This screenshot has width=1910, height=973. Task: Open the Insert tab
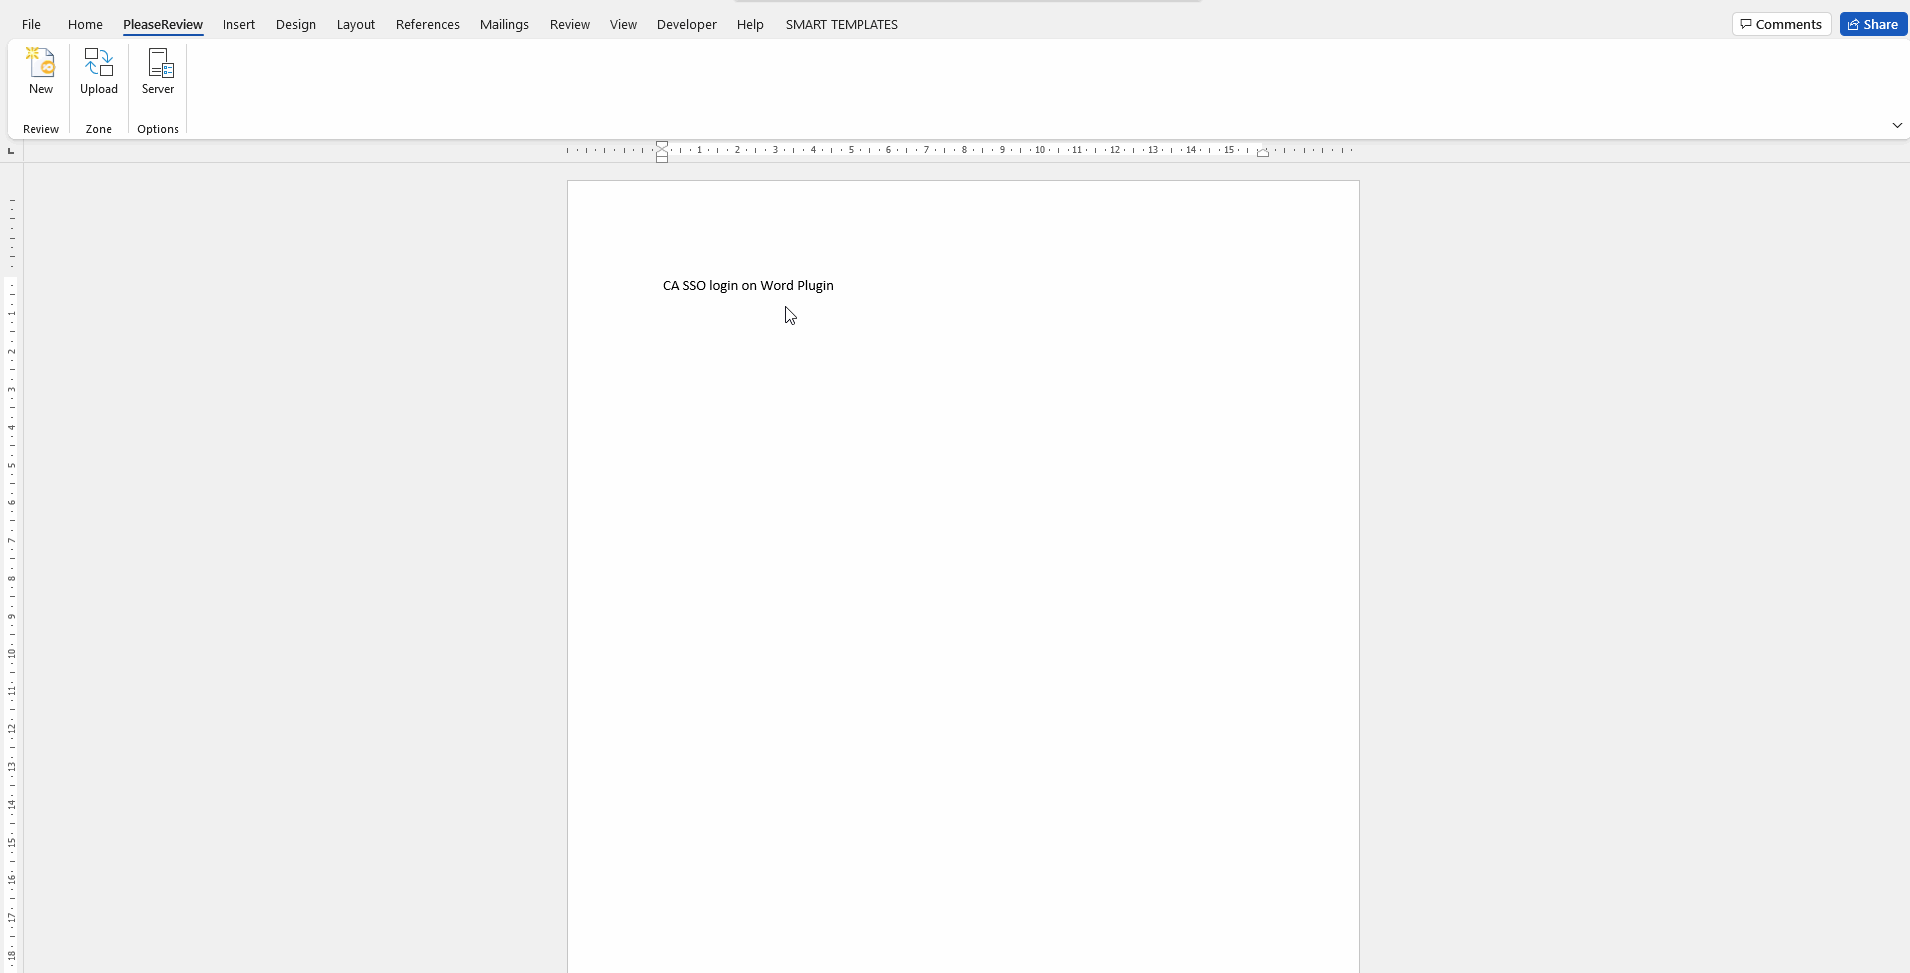[239, 24]
